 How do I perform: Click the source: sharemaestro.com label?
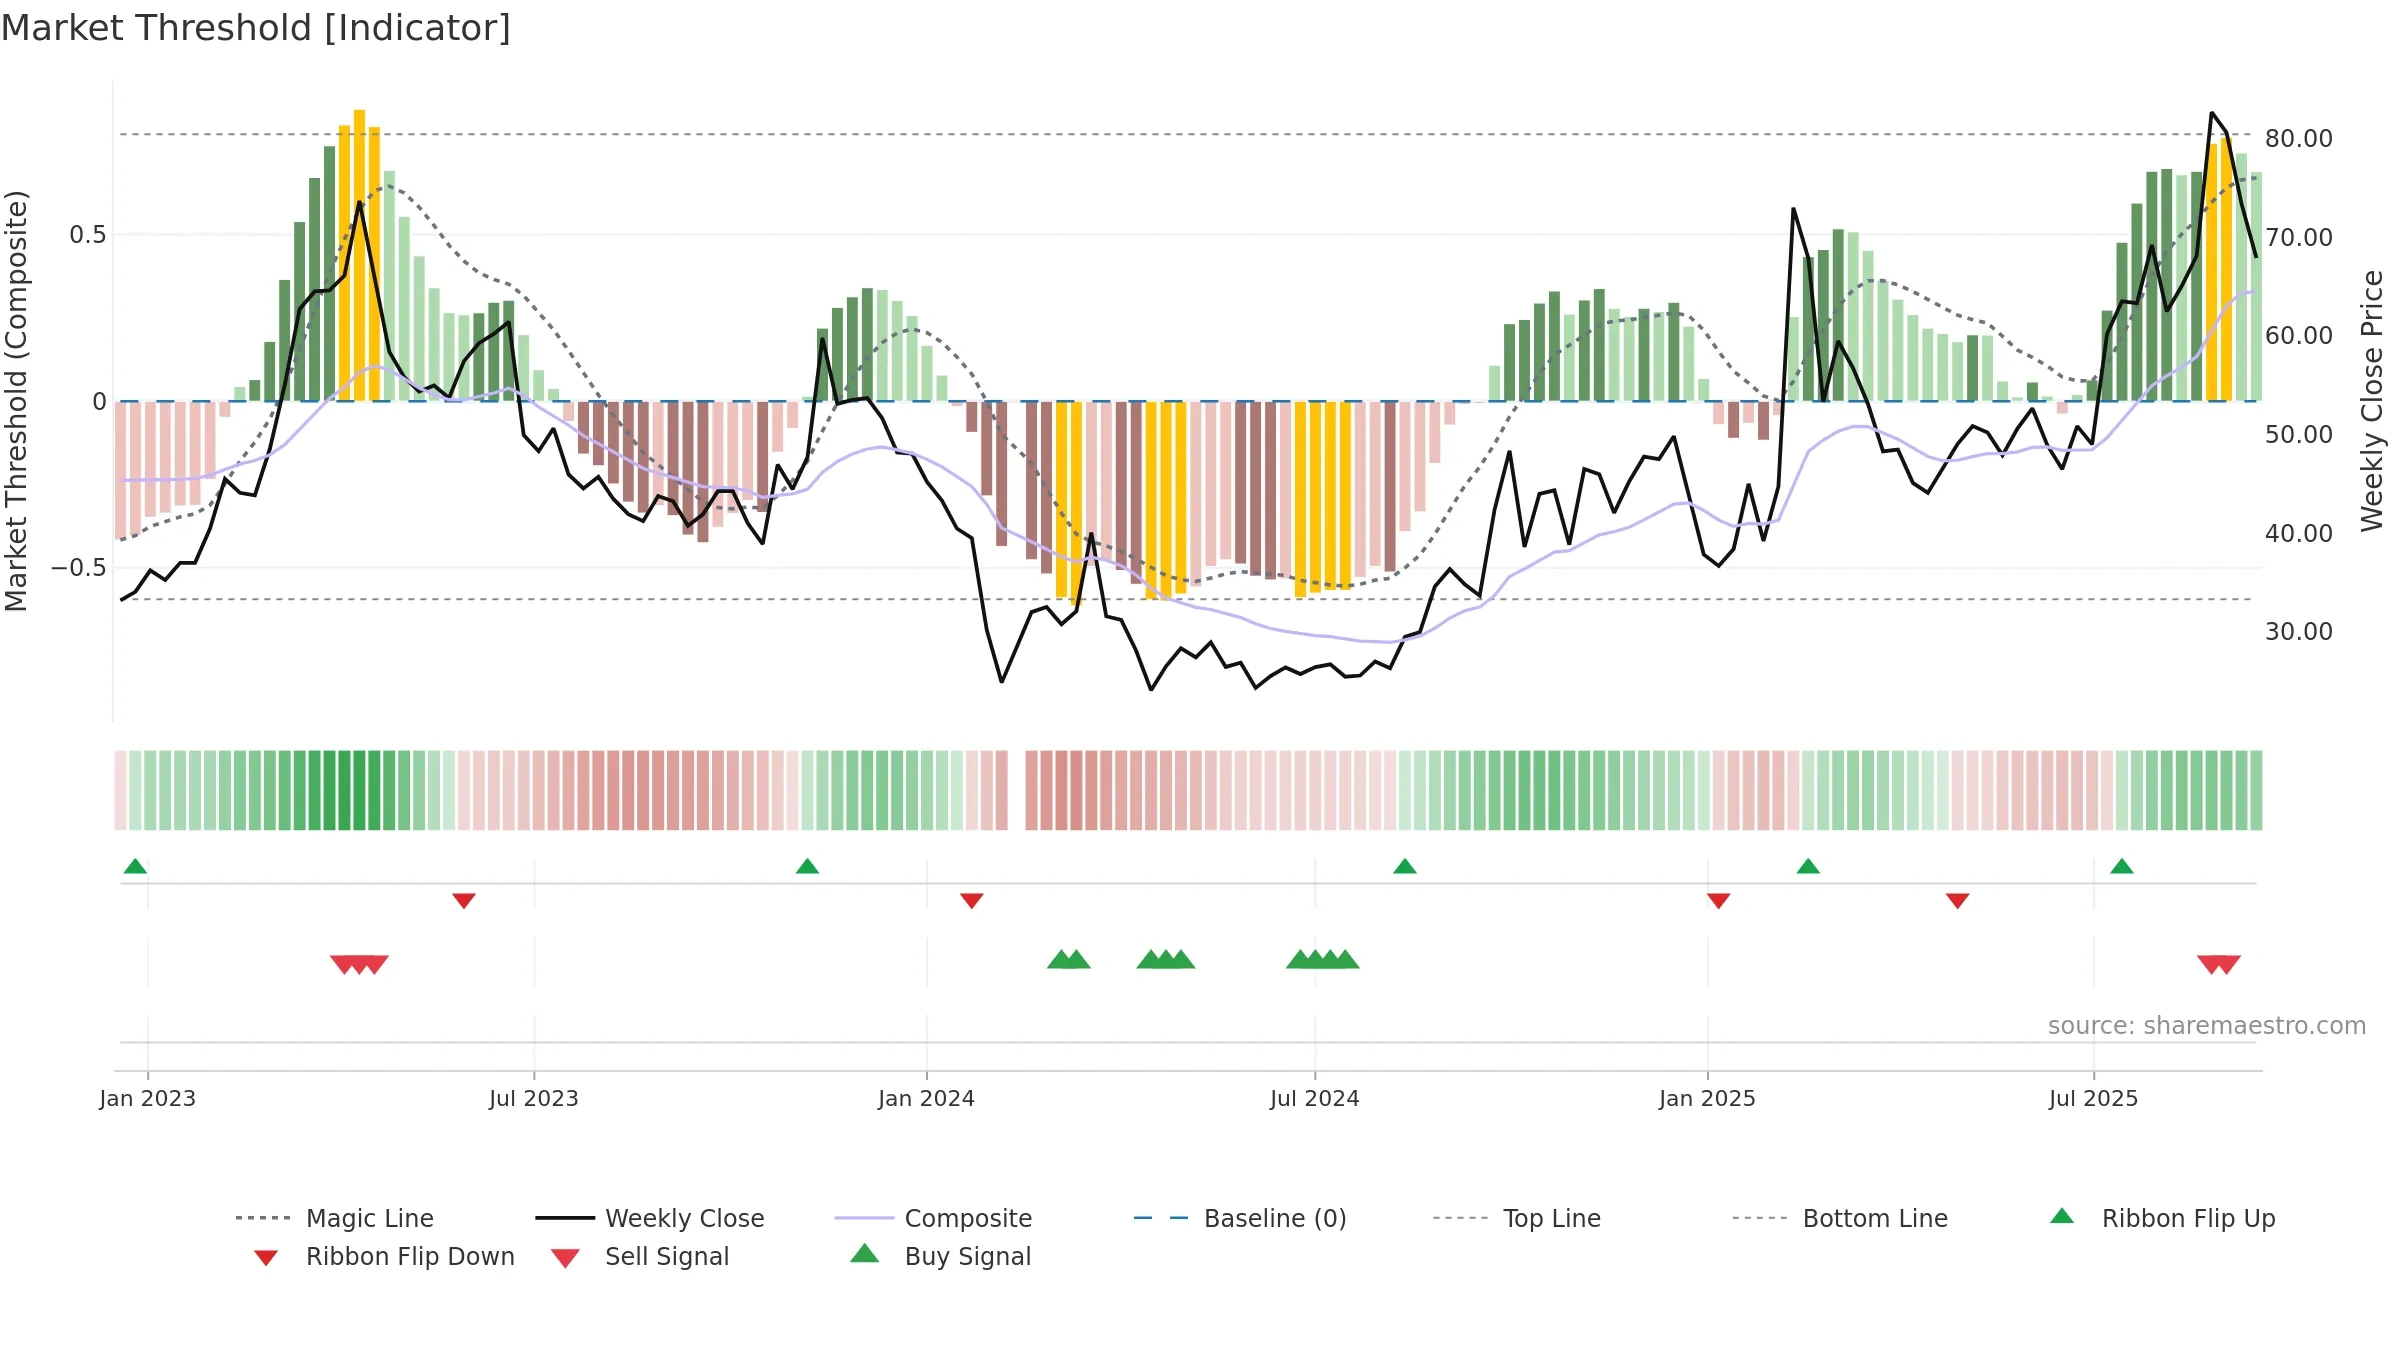[2207, 1026]
